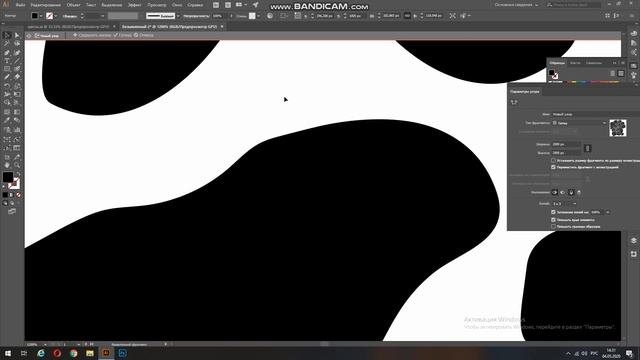
Task: Click the Pattern Tile Tool icon
Action: [x=514, y=102]
